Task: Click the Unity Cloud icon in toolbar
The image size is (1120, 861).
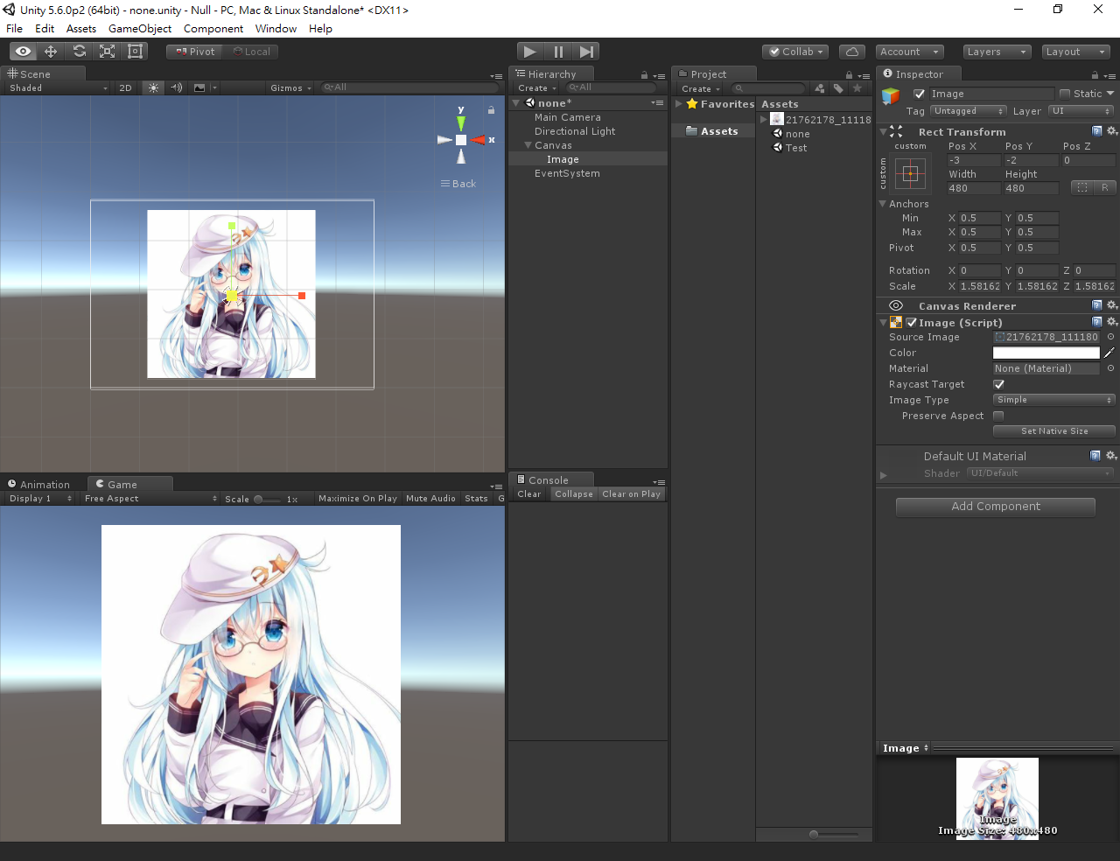Action: [x=852, y=51]
